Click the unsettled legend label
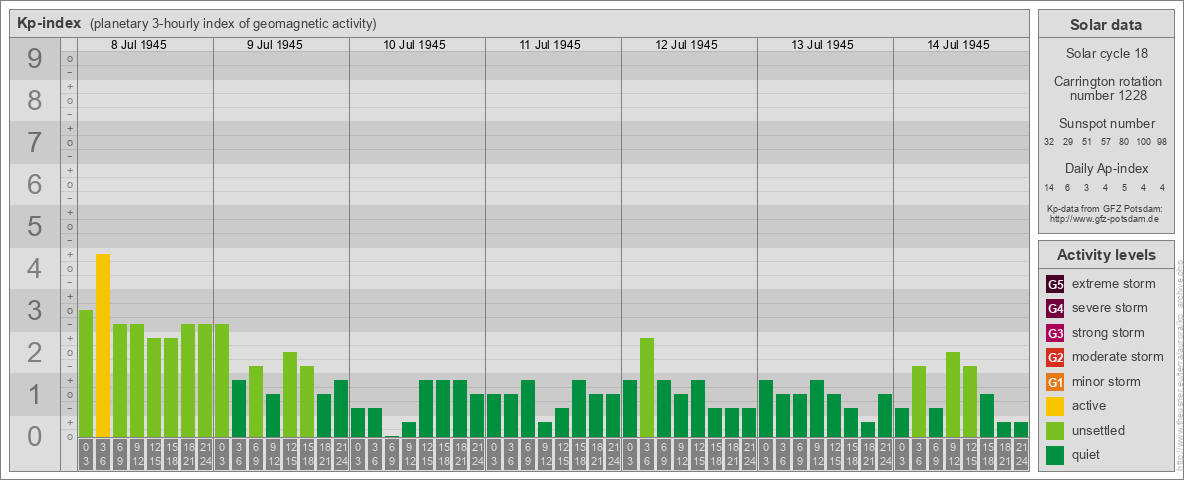This screenshot has width=1184, height=480. click(1099, 430)
